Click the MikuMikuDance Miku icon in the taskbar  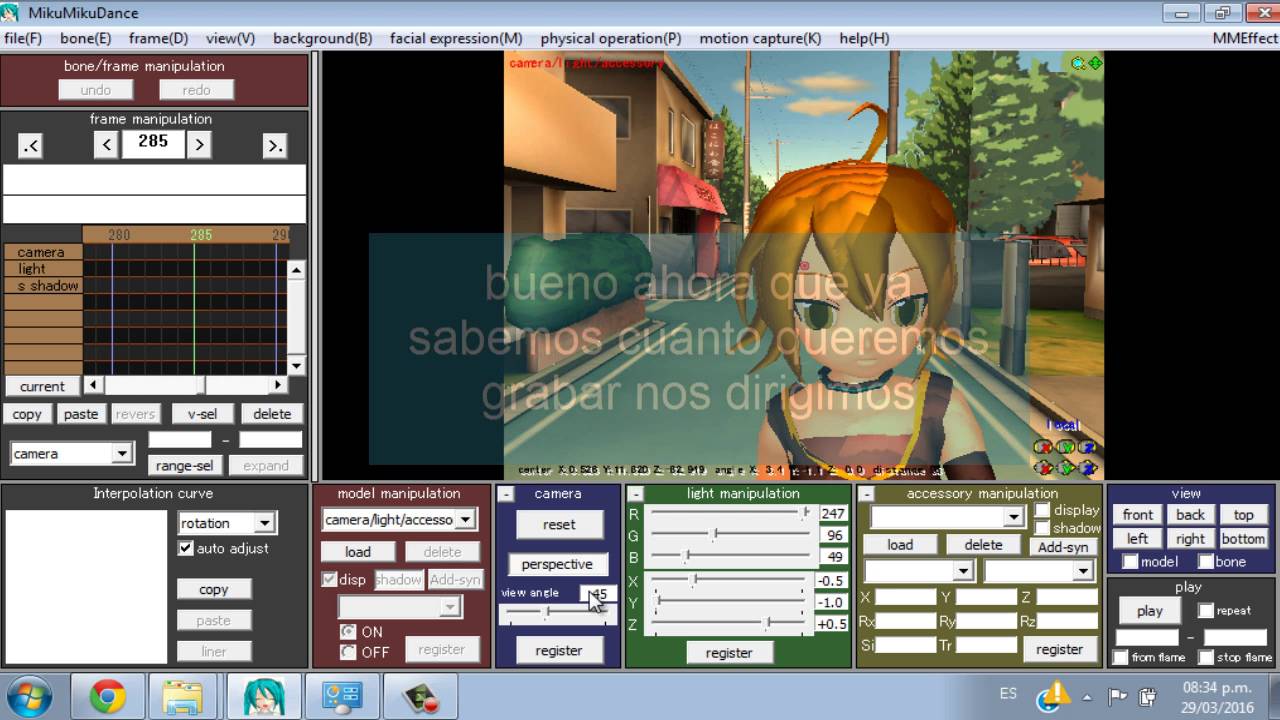pyautogui.click(x=265, y=696)
